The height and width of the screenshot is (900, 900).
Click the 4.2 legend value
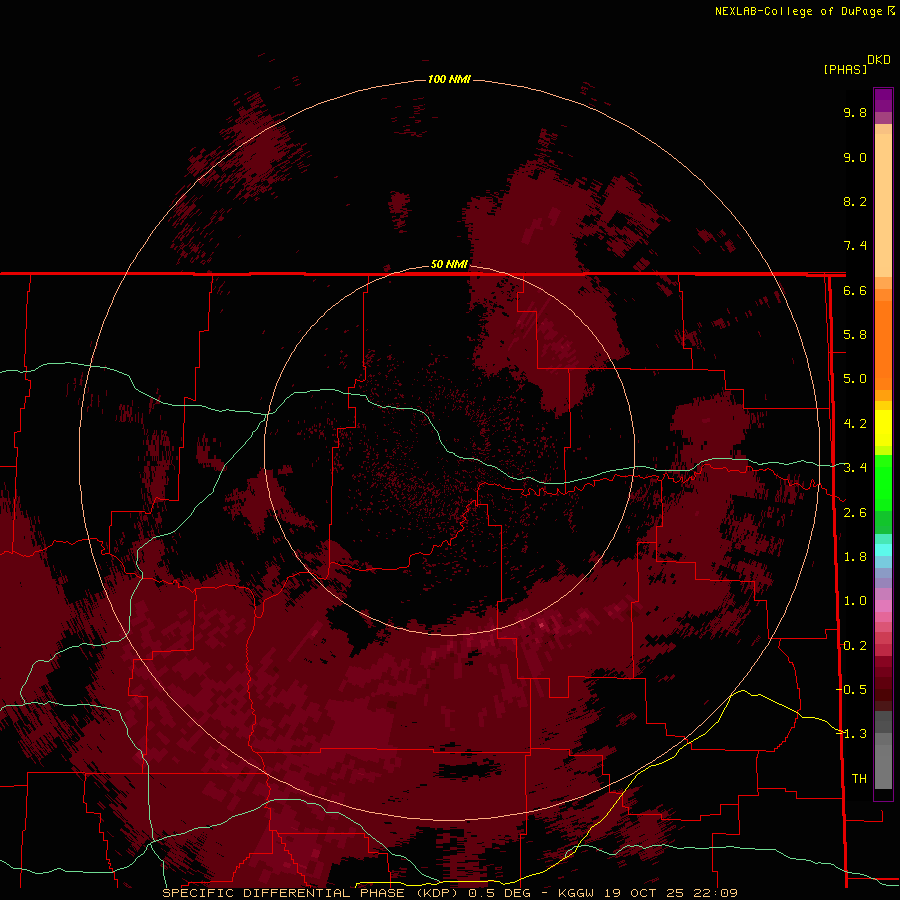pyautogui.click(x=855, y=424)
